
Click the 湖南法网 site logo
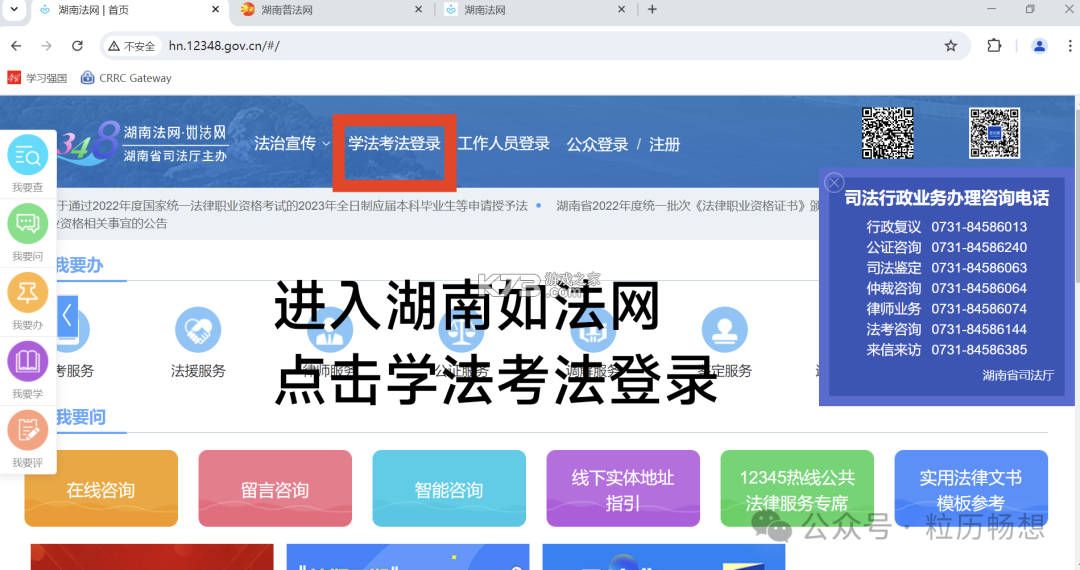click(143, 143)
